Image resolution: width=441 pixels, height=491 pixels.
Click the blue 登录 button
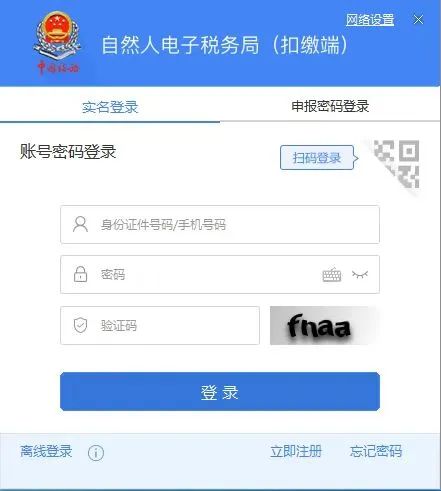click(220, 392)
